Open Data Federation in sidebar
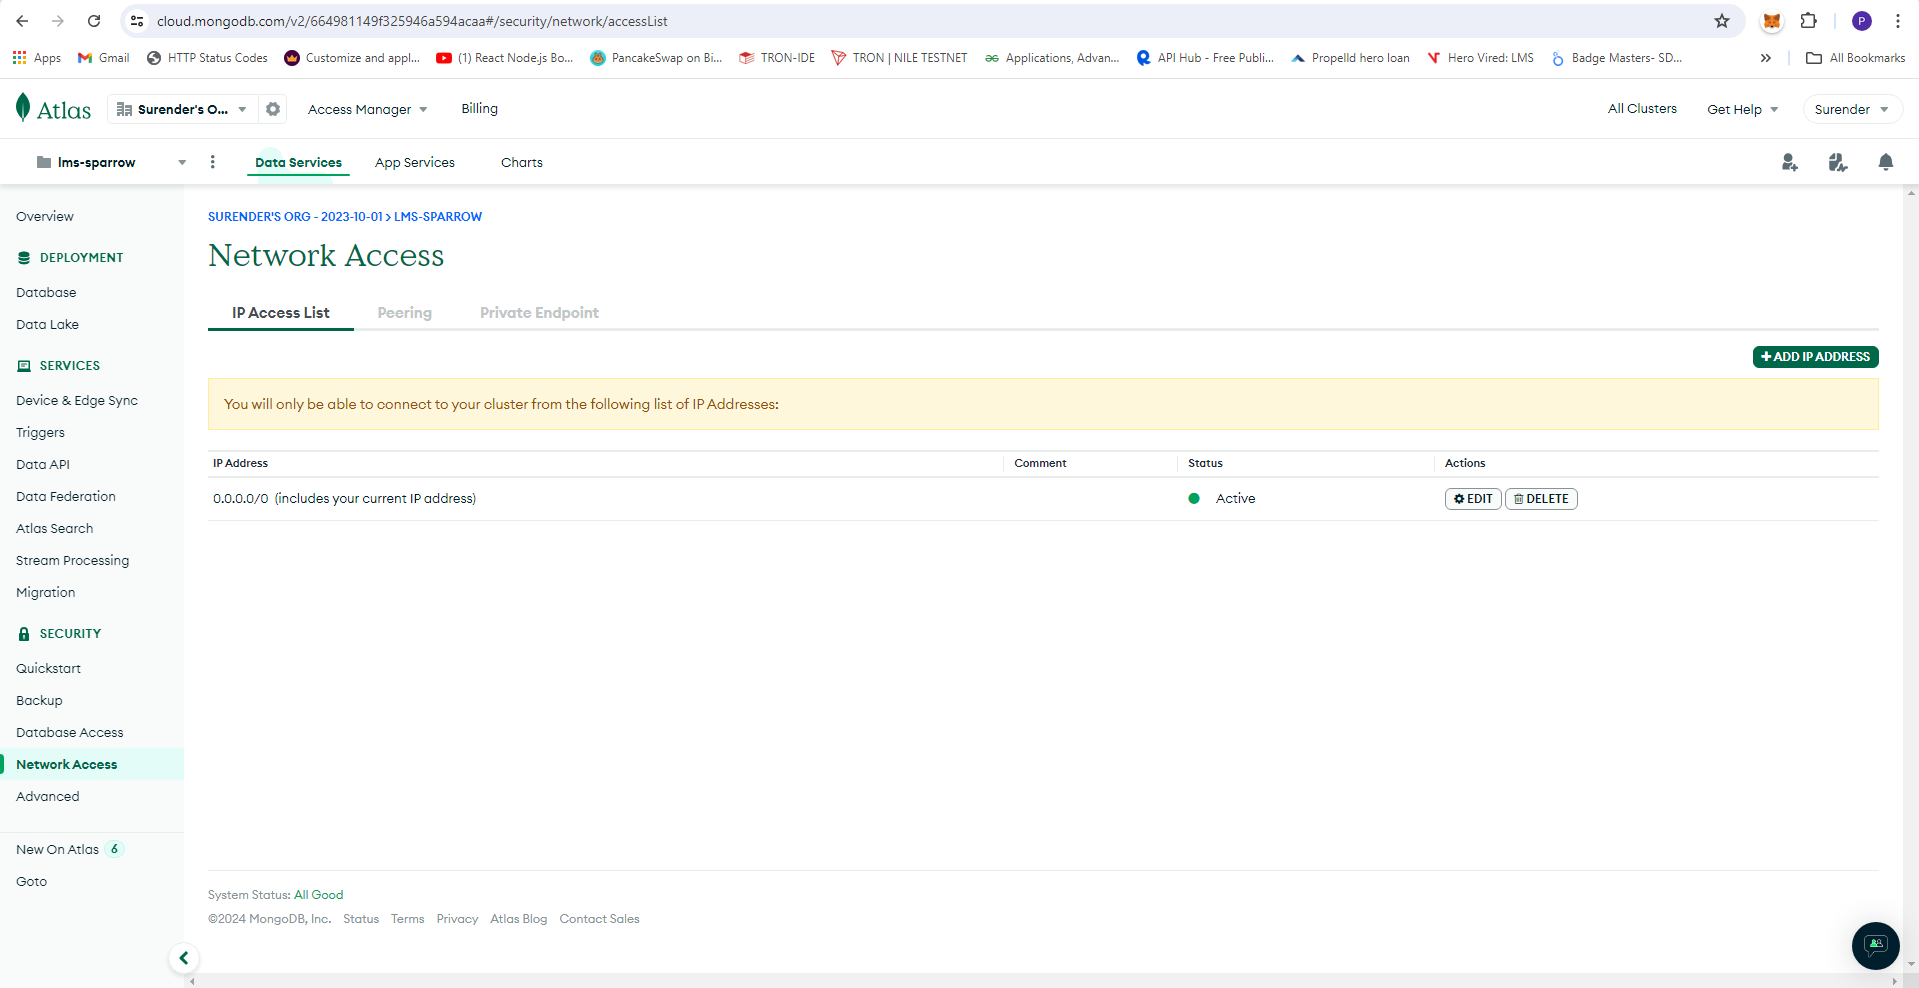This screenshot has width=1919, height=988. click(x=66, y=496)
